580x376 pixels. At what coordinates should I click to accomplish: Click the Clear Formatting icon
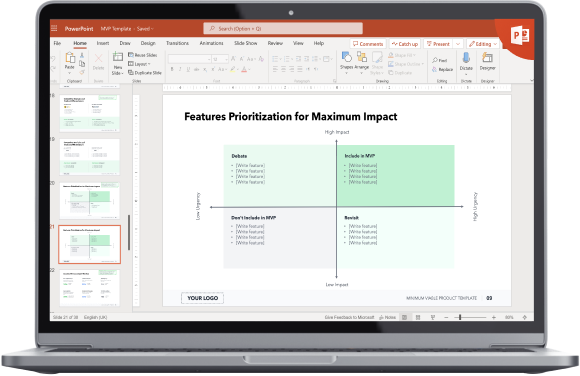(261, 59)
